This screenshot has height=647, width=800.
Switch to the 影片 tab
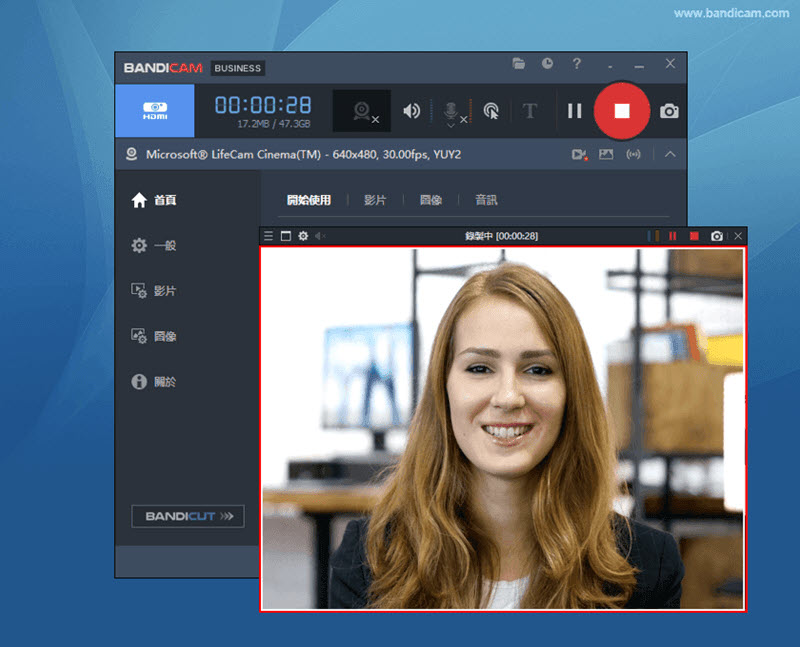375,200
